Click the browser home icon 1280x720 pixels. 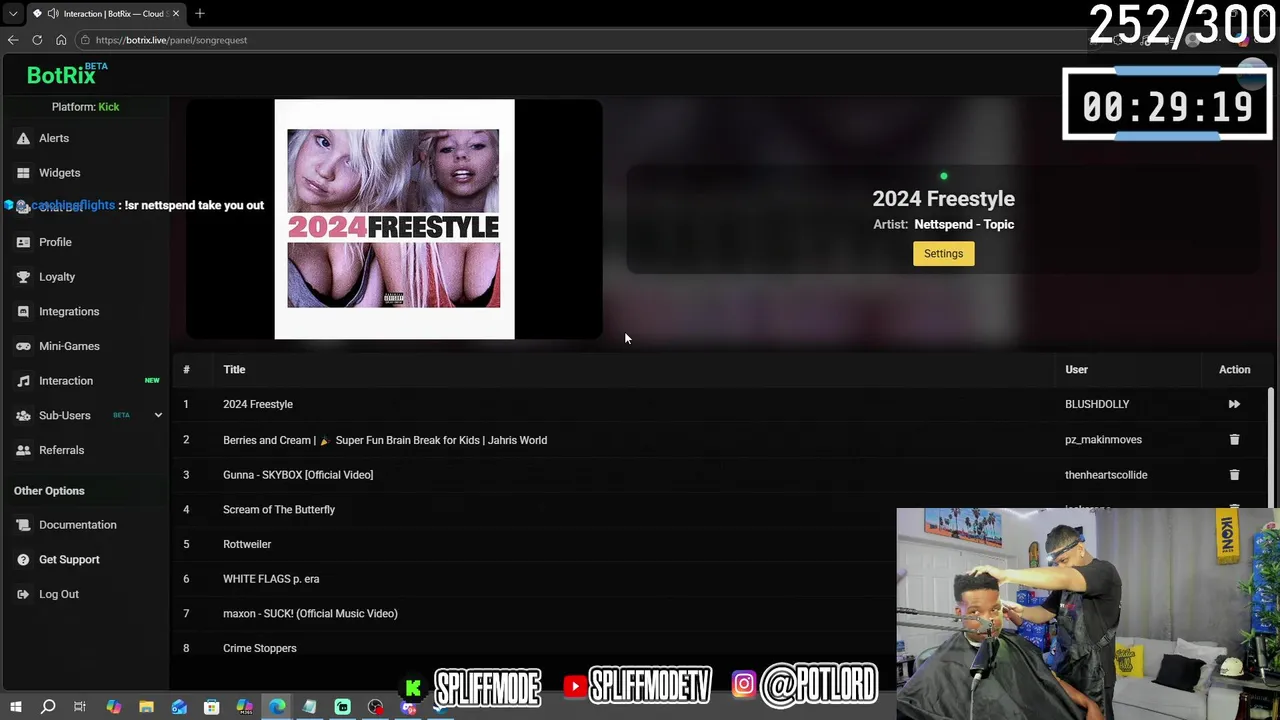click(x=61, y=40)
